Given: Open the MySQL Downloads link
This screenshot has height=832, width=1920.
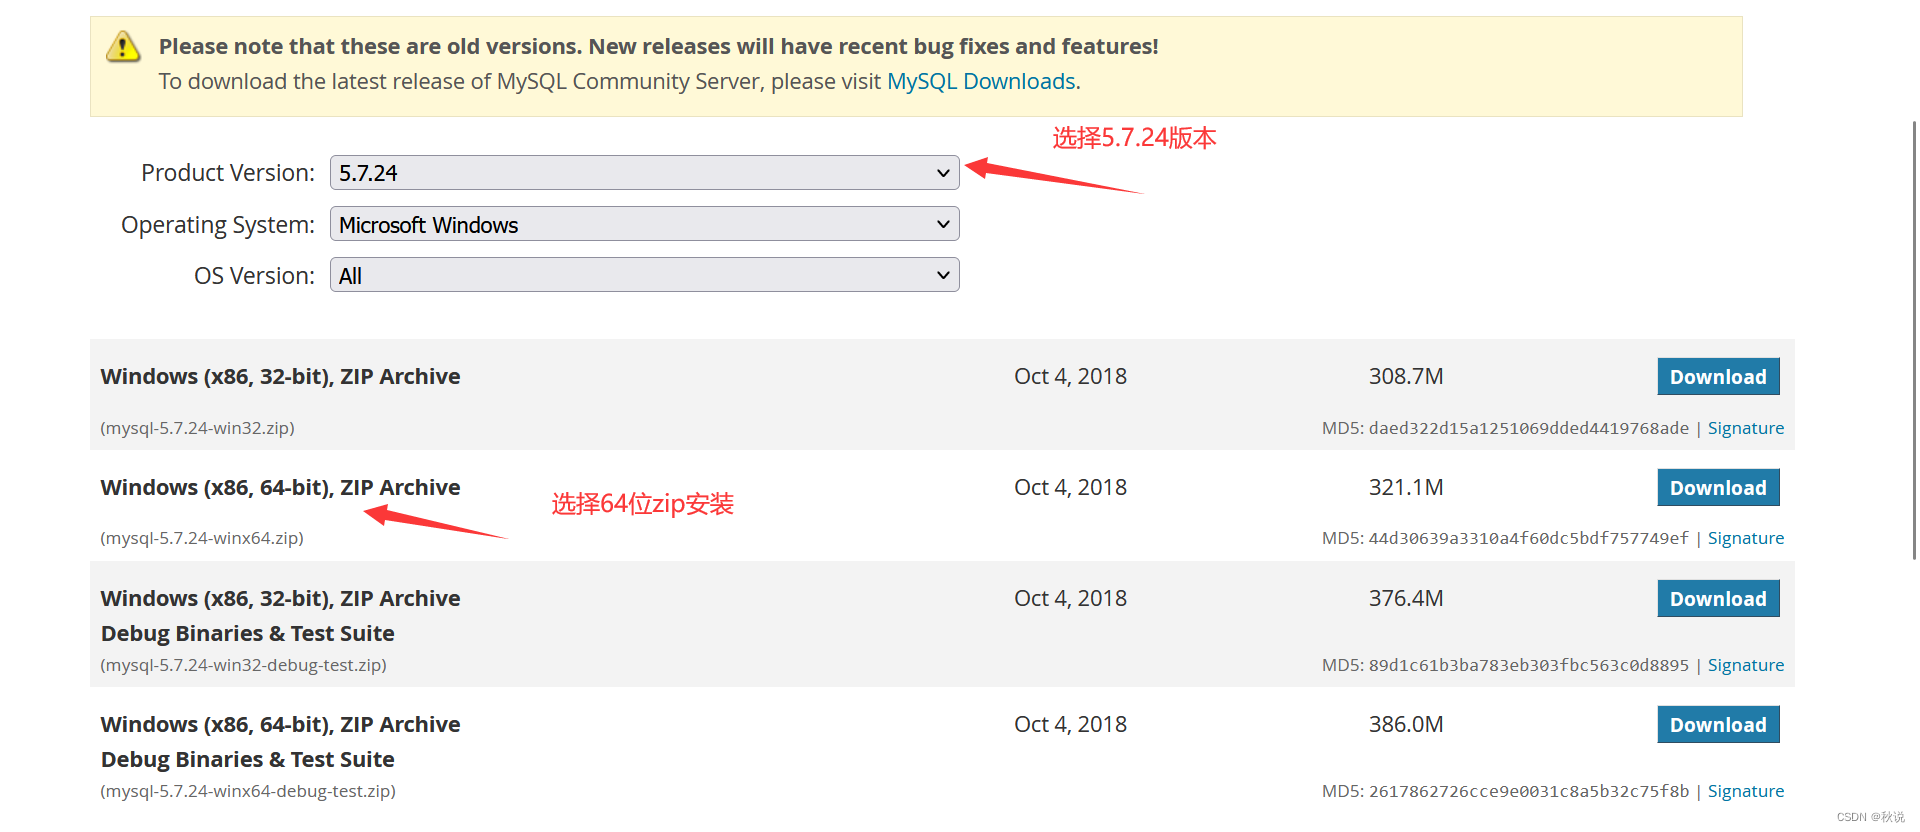Looking at the screenshot, I should [x=981, y=81].
